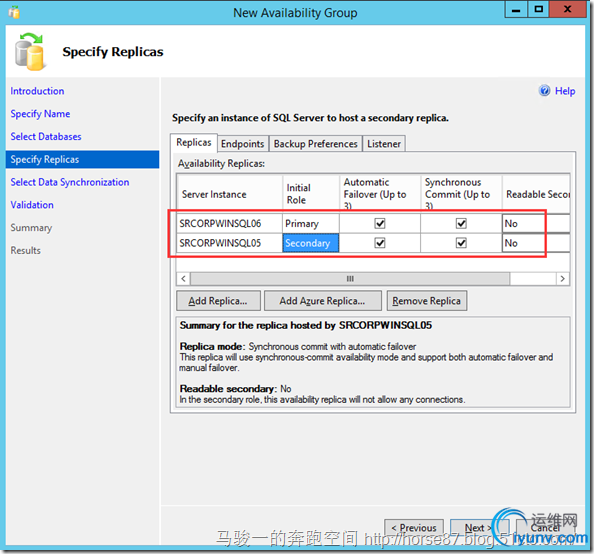The width and height of the screenshot is (594, 554).
Task: Toggle Automatic Failover checkbox for SRCORPWINSQL06
Action: coord(380,224)
